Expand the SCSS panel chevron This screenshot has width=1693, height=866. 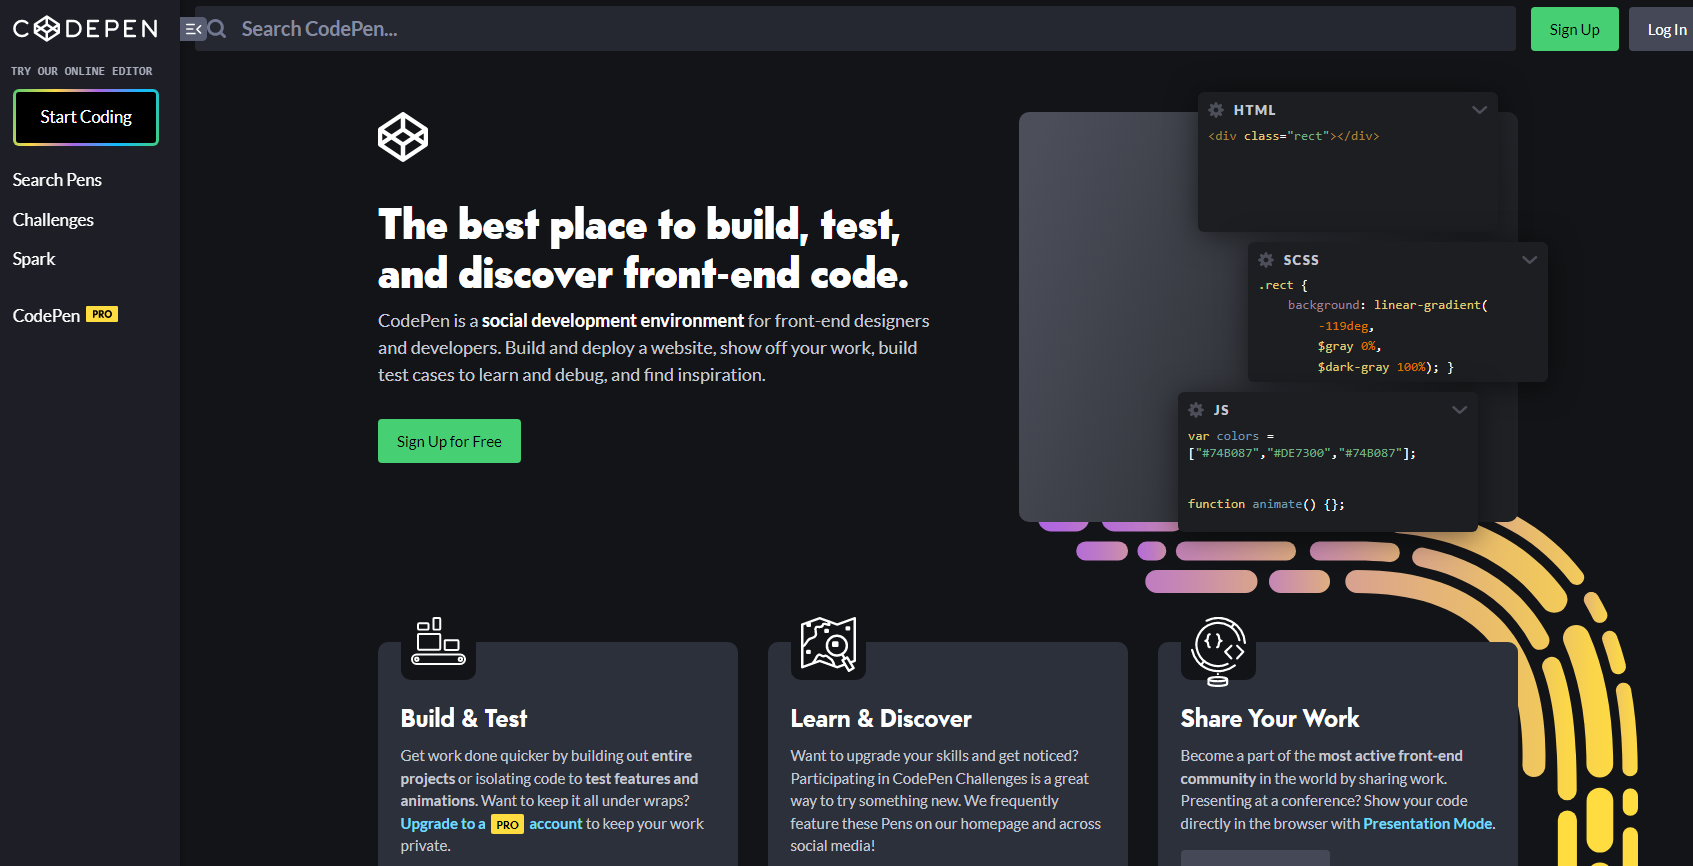tap(1529, 260)
